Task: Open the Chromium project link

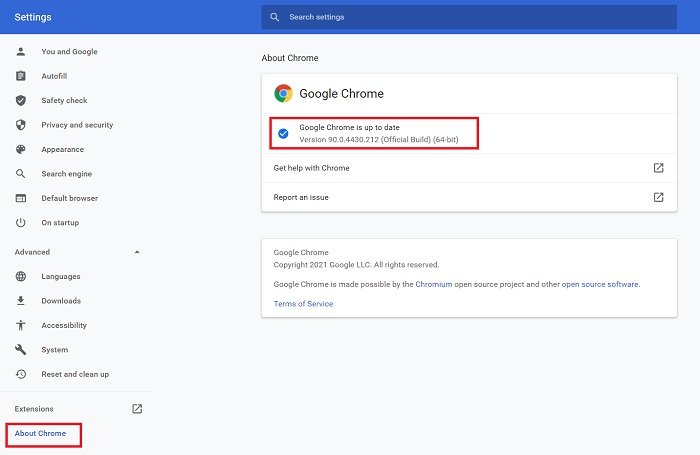Action: (433, 284)
